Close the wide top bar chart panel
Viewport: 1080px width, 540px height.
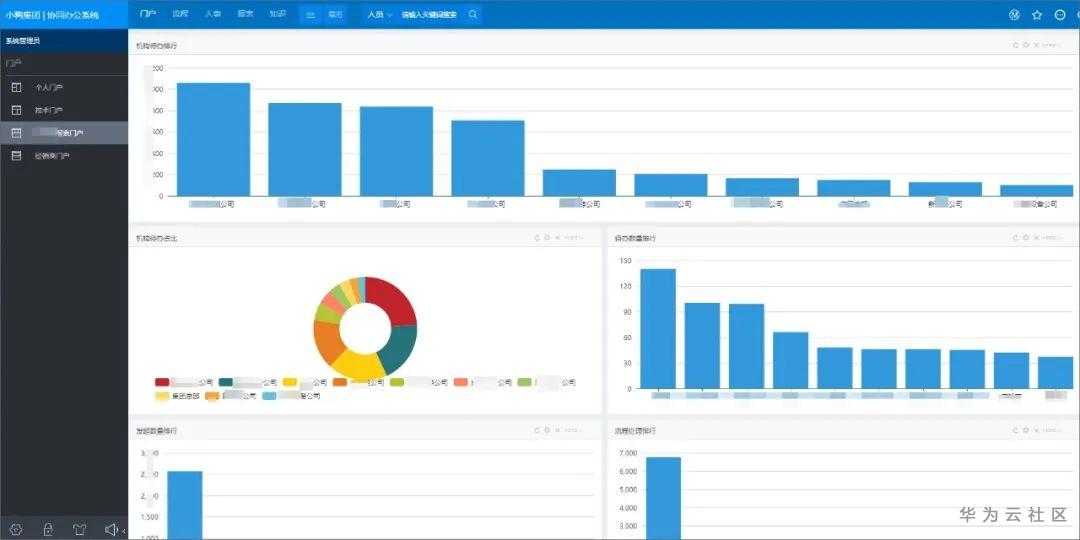tap(1035, 45)
